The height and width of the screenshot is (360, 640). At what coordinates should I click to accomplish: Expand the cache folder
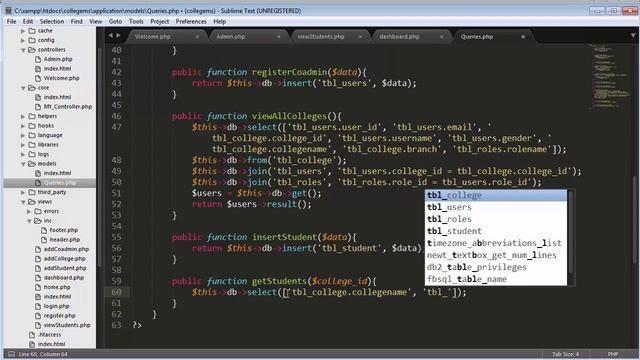(23, 31)
